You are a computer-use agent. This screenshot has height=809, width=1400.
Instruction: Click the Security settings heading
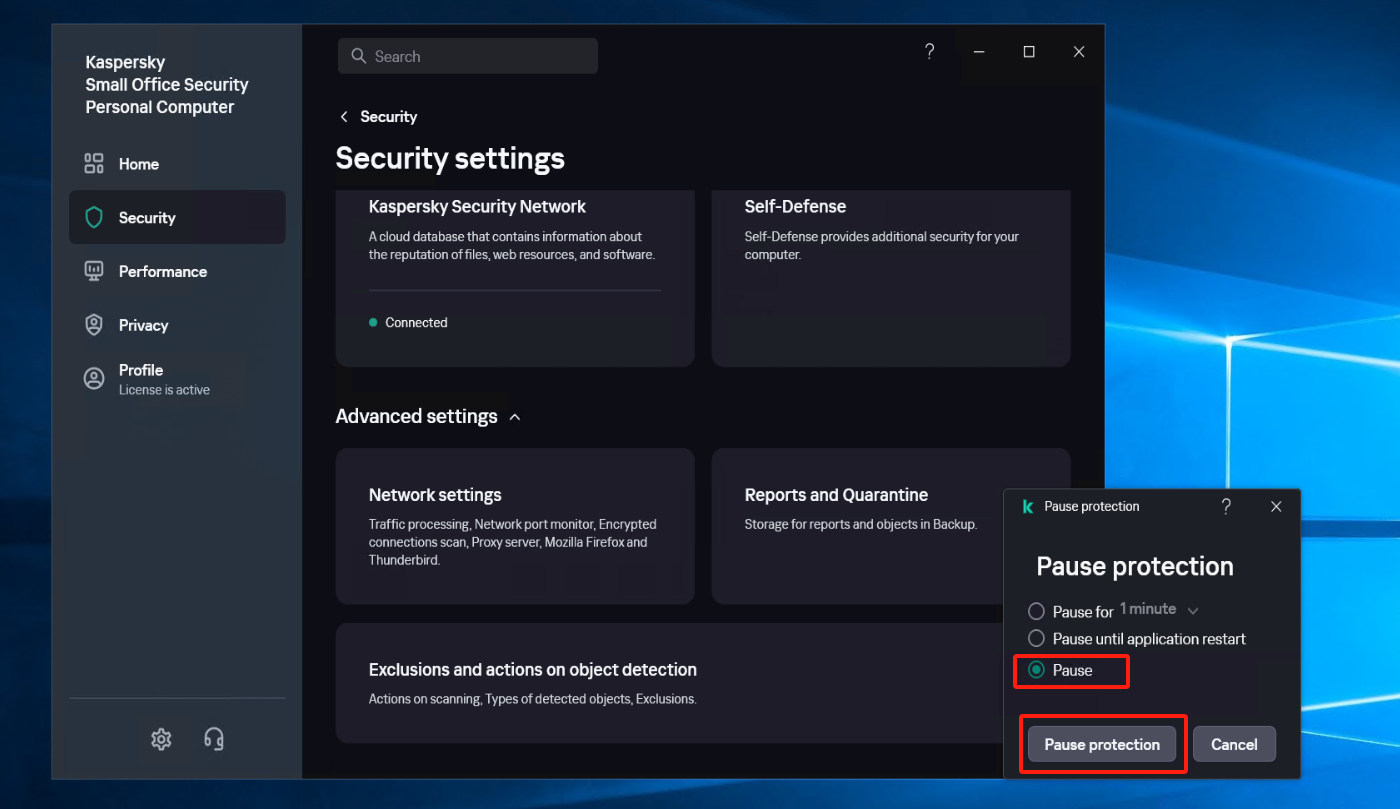click(x=450, y=158)
